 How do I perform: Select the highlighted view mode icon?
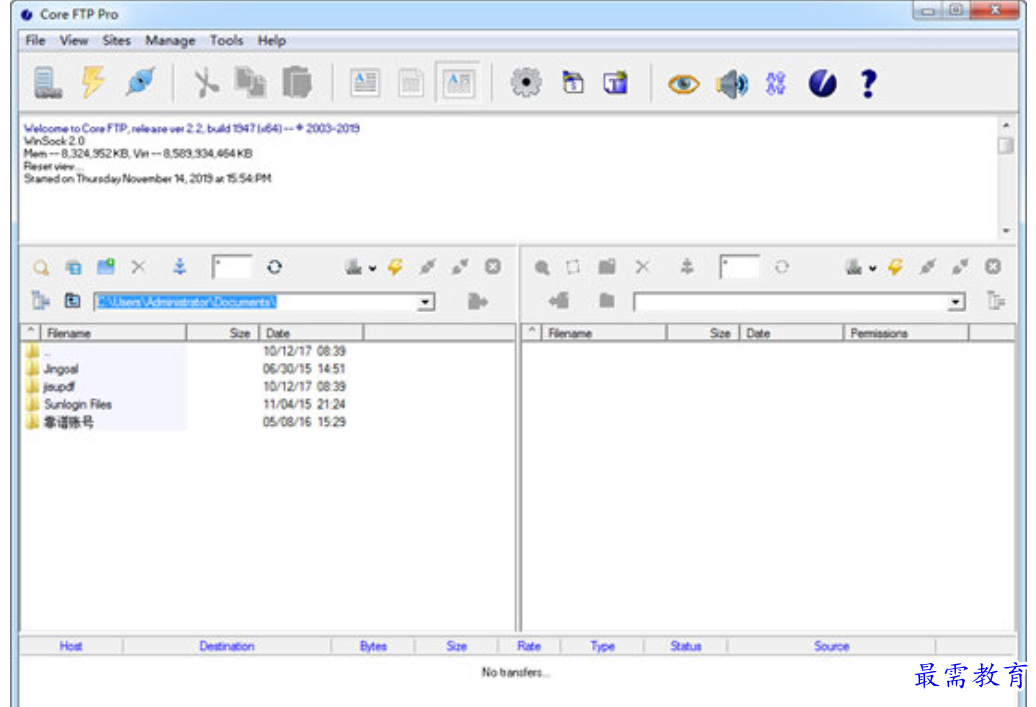click(458, 83)
